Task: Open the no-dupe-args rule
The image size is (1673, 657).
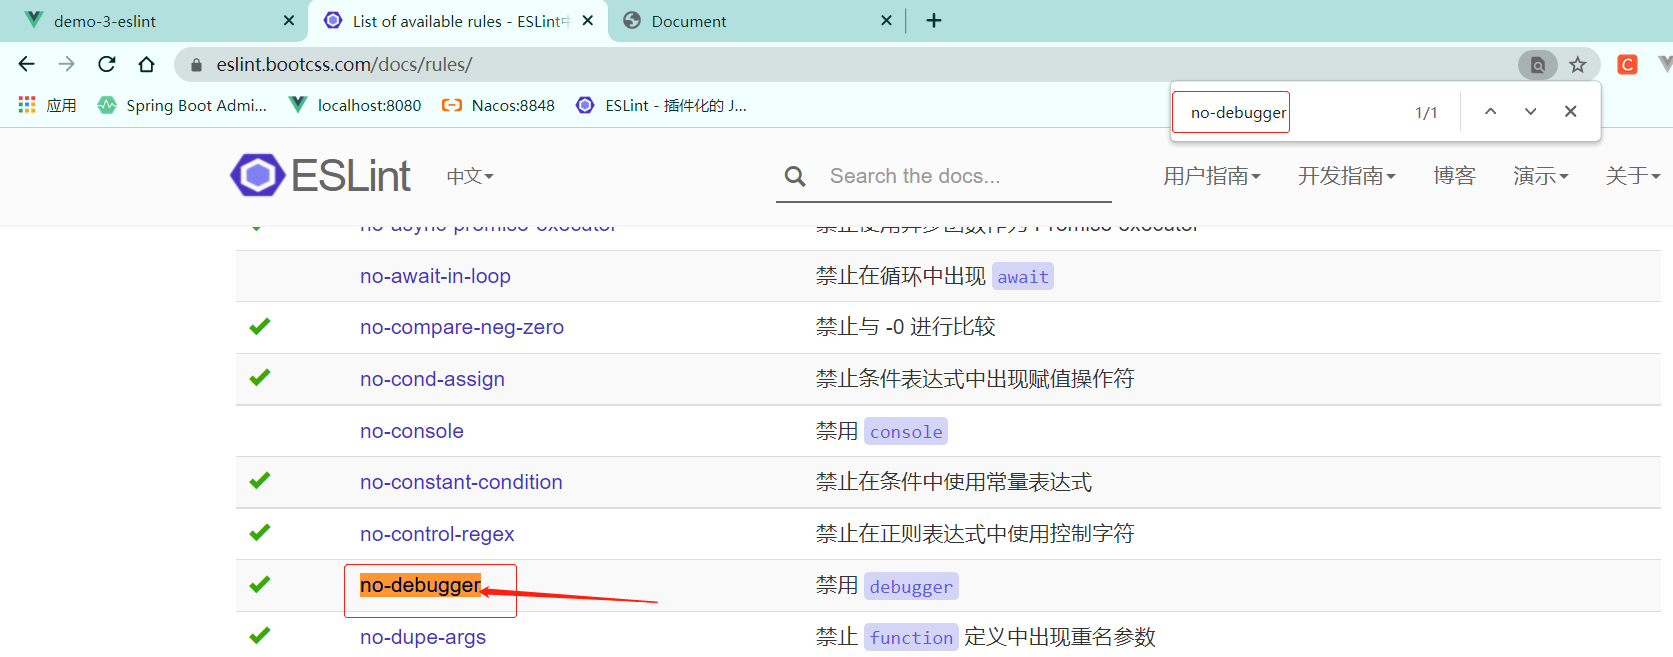Action: [x=423, y=637]
